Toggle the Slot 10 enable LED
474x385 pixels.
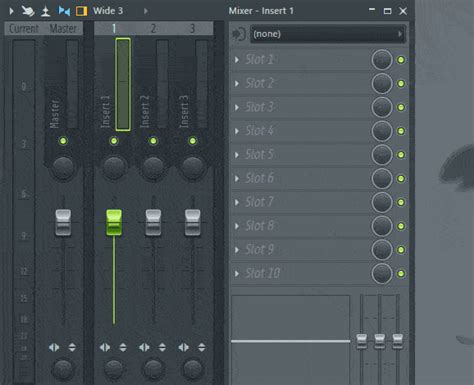point(401,274)
